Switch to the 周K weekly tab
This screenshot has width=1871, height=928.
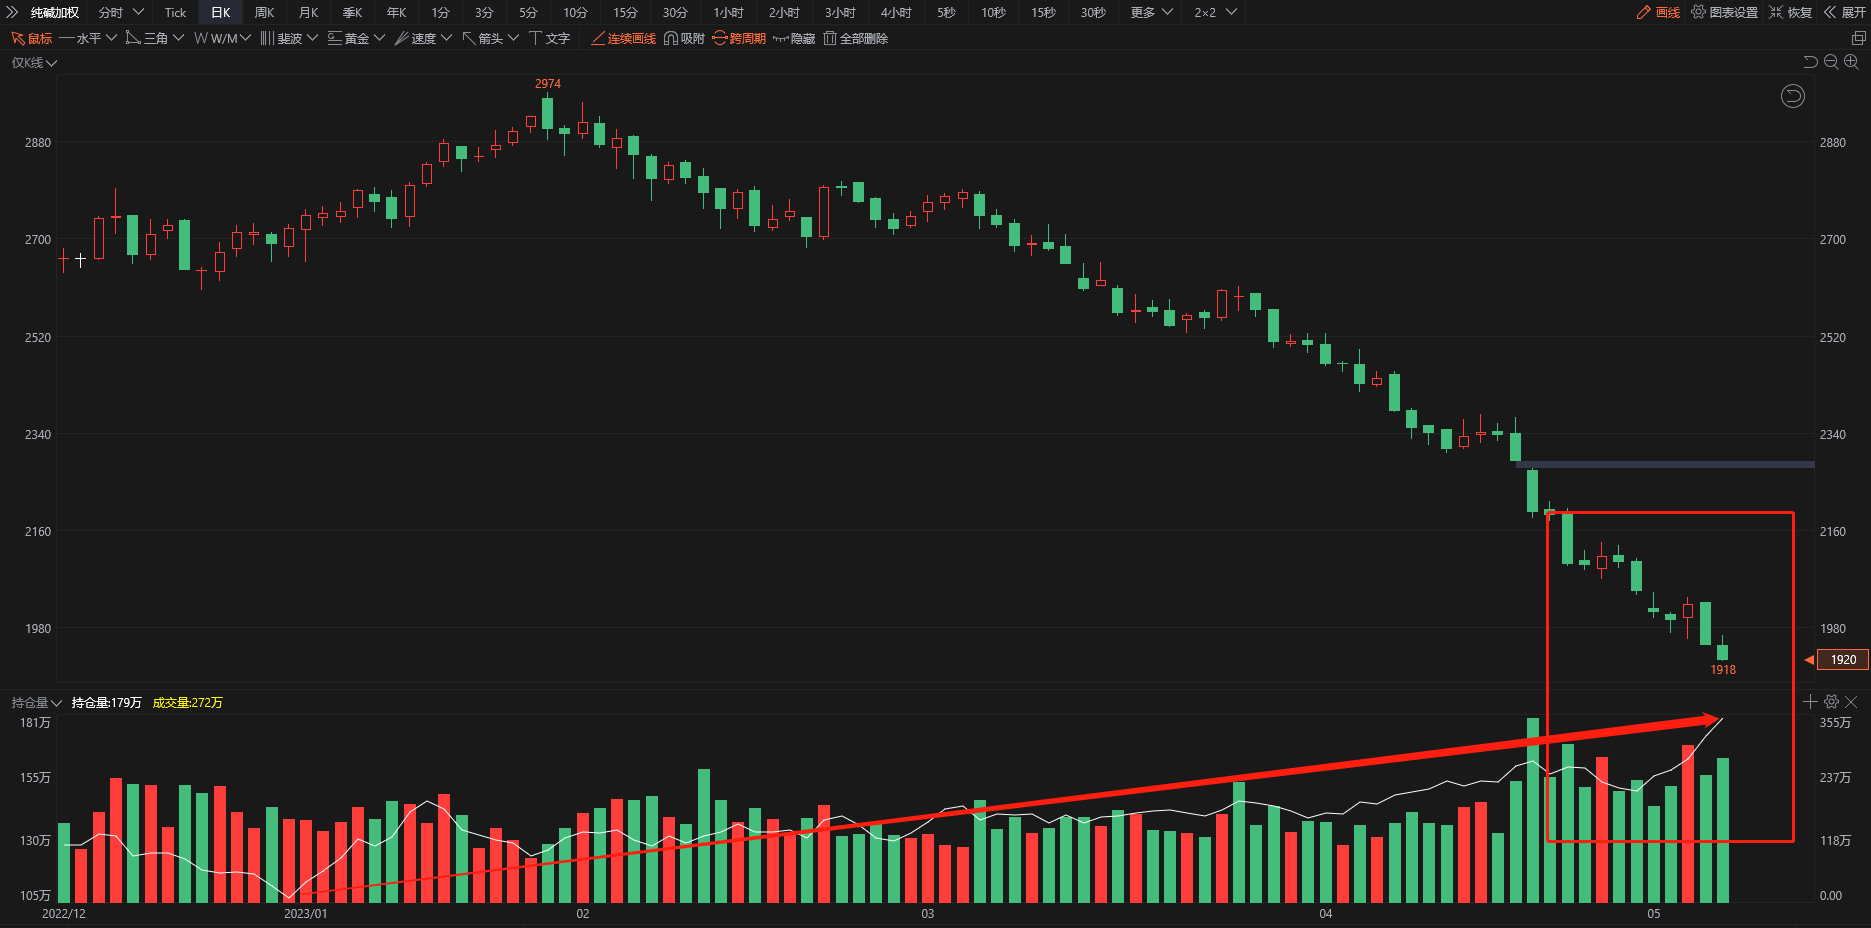coord(264,12)
